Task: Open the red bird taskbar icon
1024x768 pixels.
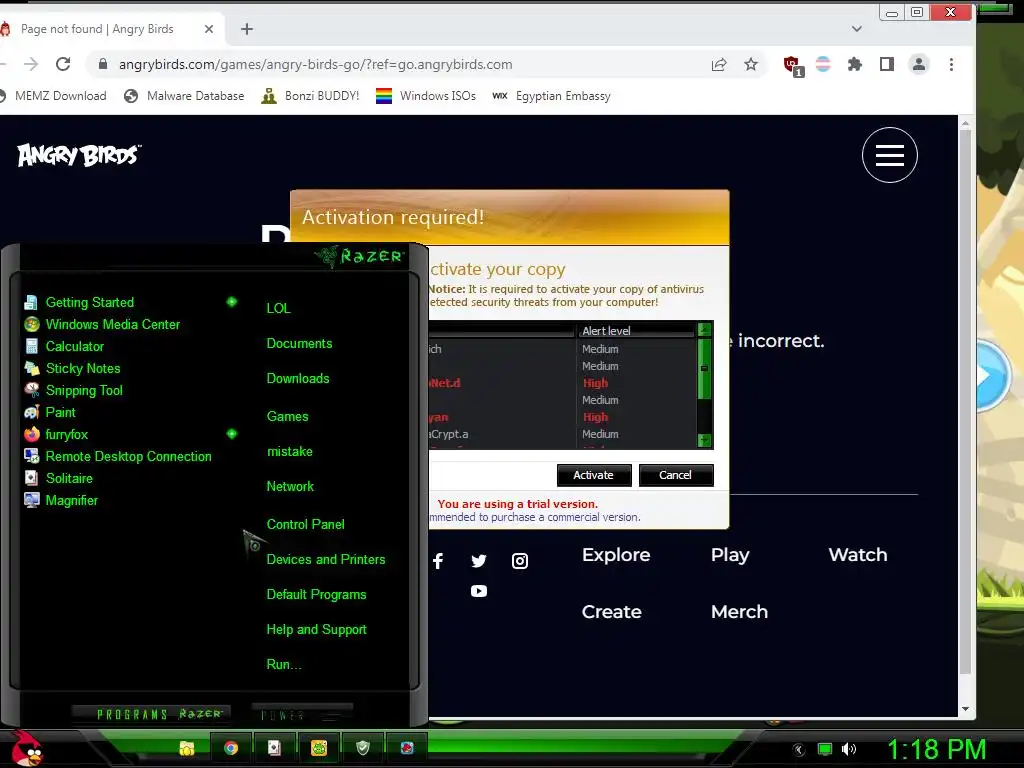Action: 407,748
